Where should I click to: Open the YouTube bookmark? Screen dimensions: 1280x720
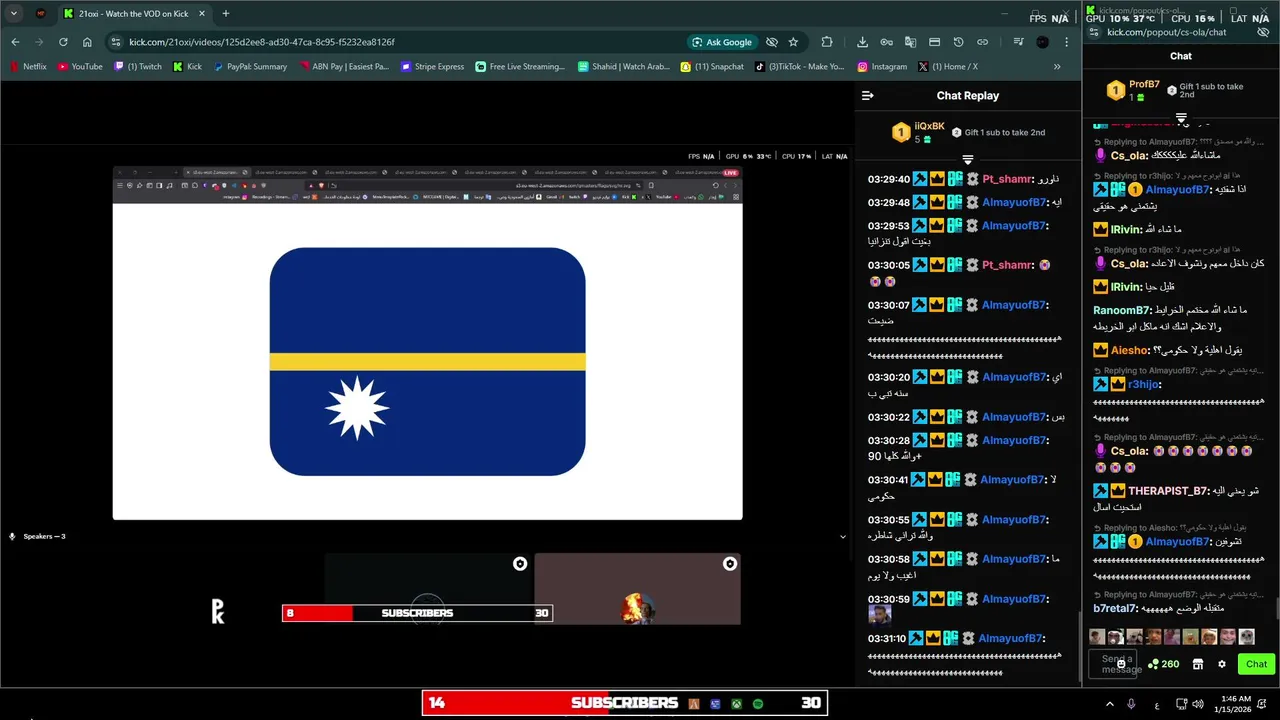click(80, 67)
